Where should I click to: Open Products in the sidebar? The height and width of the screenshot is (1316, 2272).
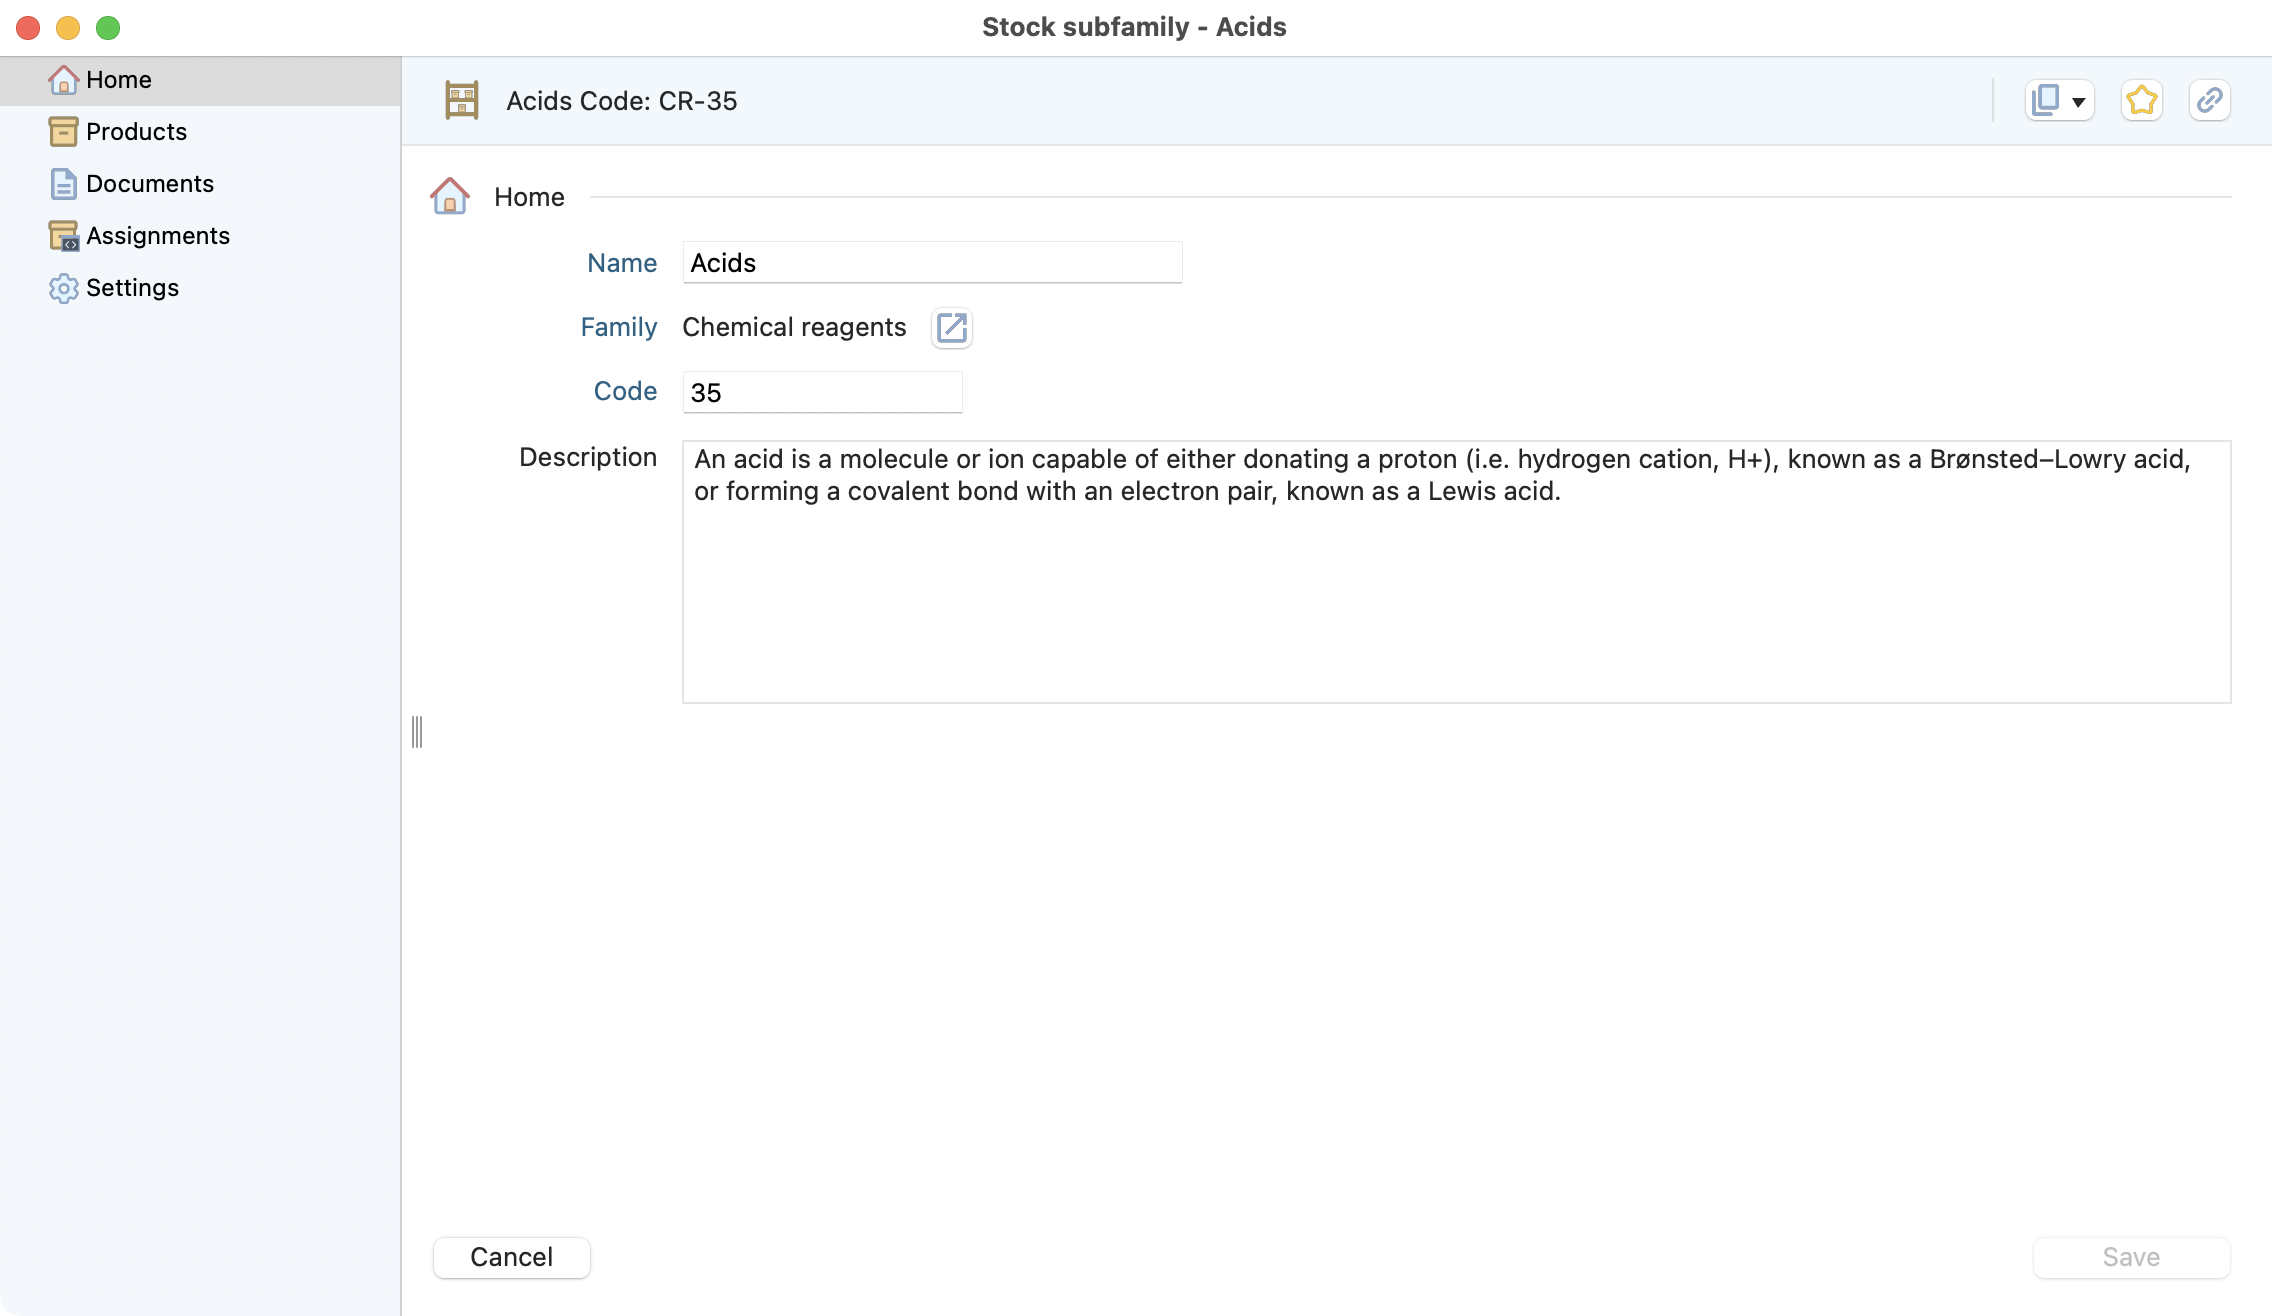pos(136,131)
